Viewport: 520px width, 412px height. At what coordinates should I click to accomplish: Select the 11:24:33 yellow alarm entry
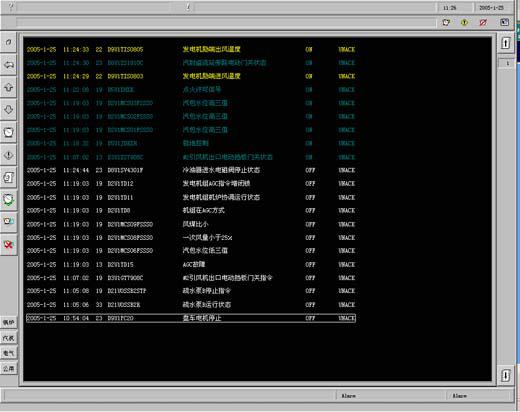click(x=191, y=49)
